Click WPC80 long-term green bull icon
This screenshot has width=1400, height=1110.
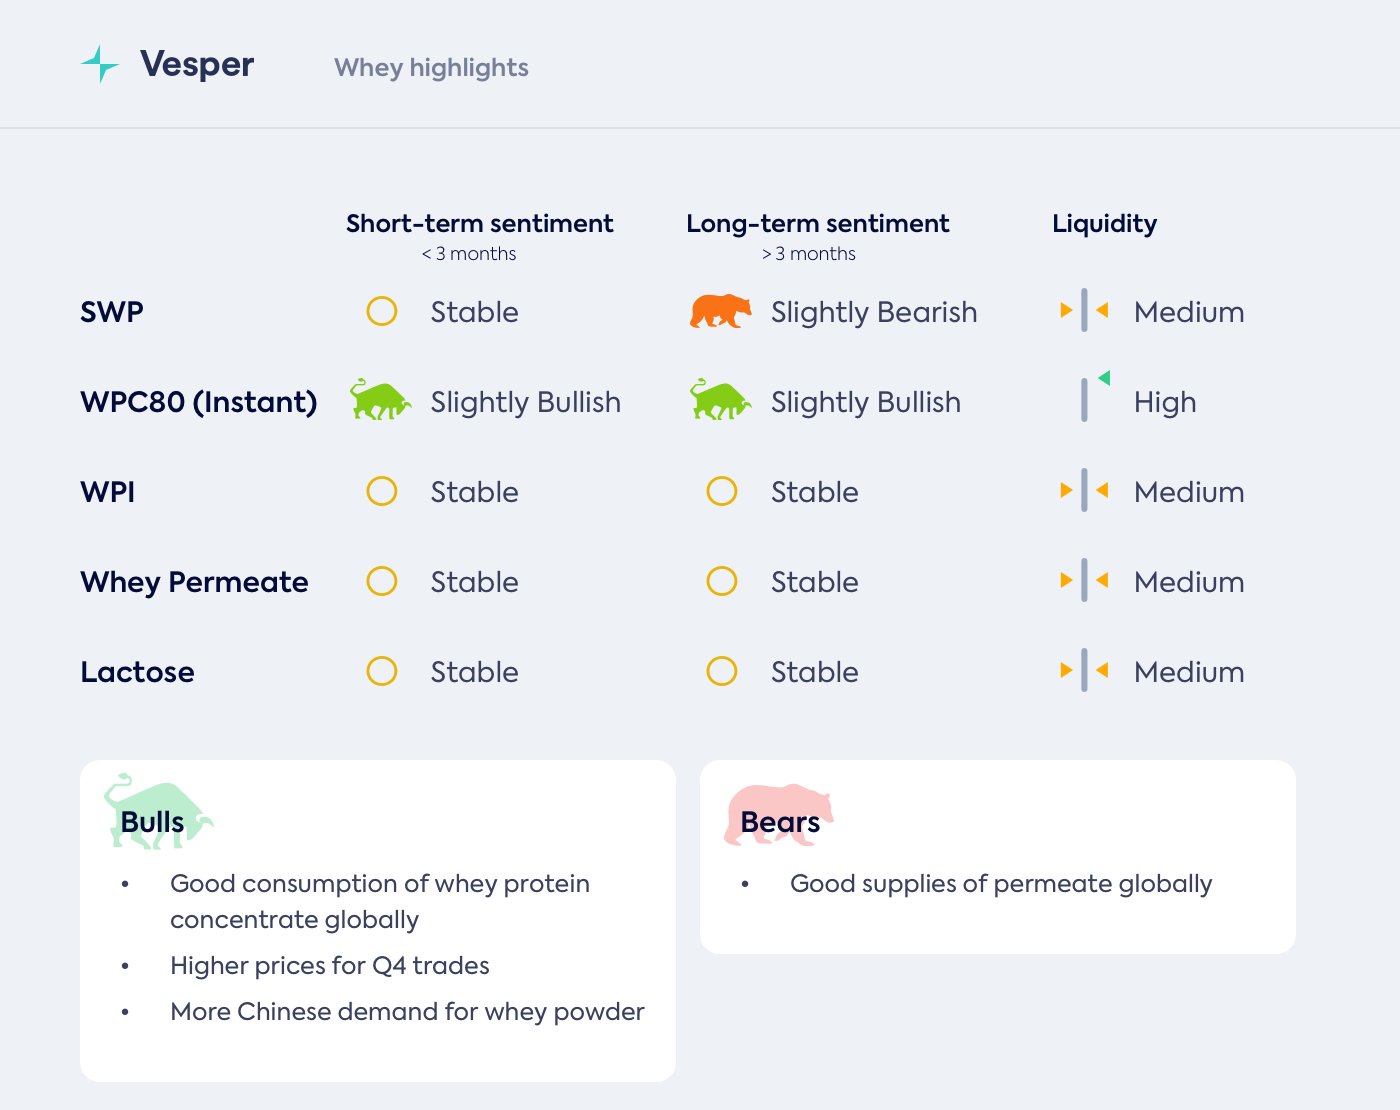(x=720, y=400)
